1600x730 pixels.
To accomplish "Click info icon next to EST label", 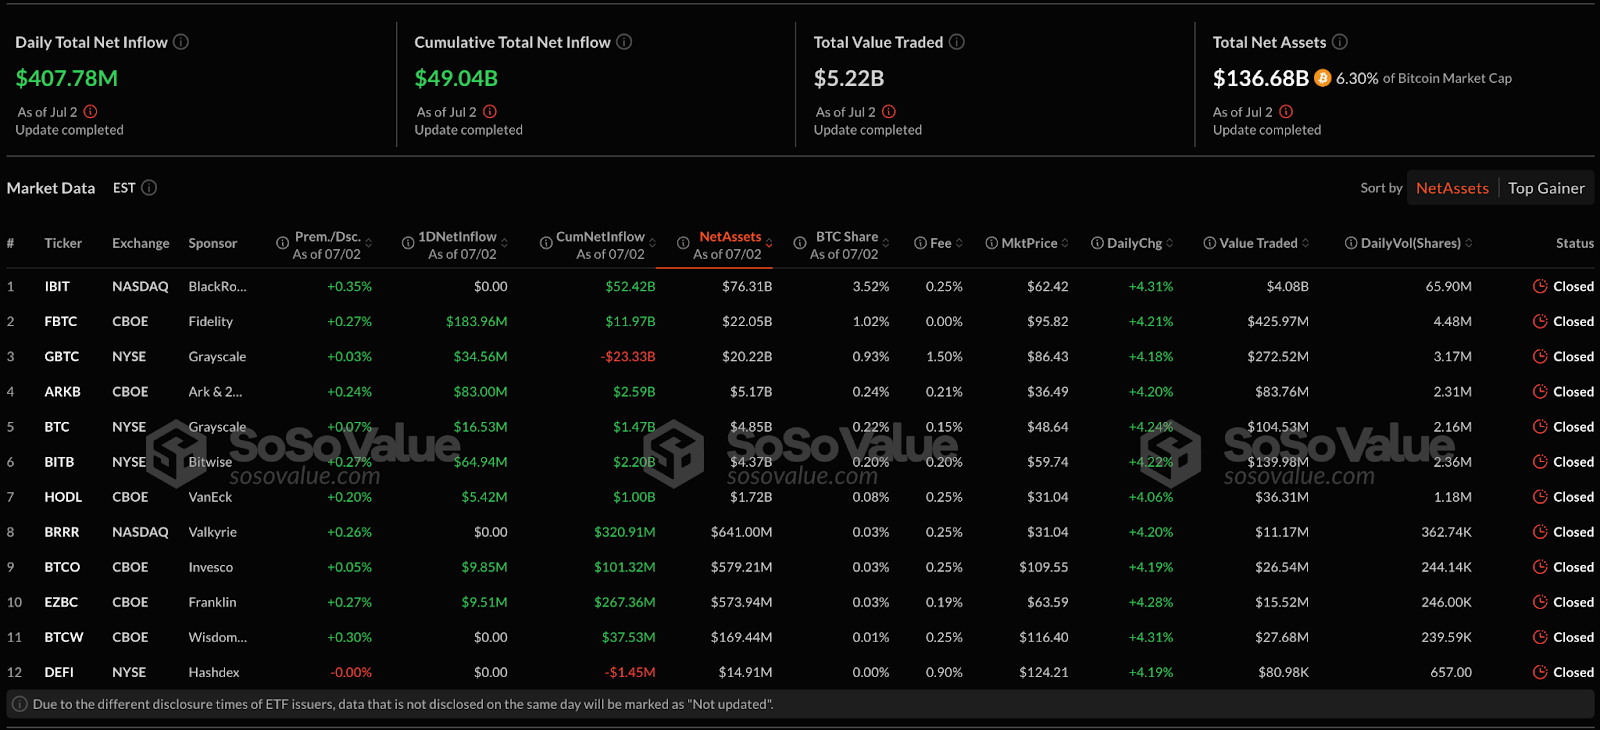I will click(149, 188).
